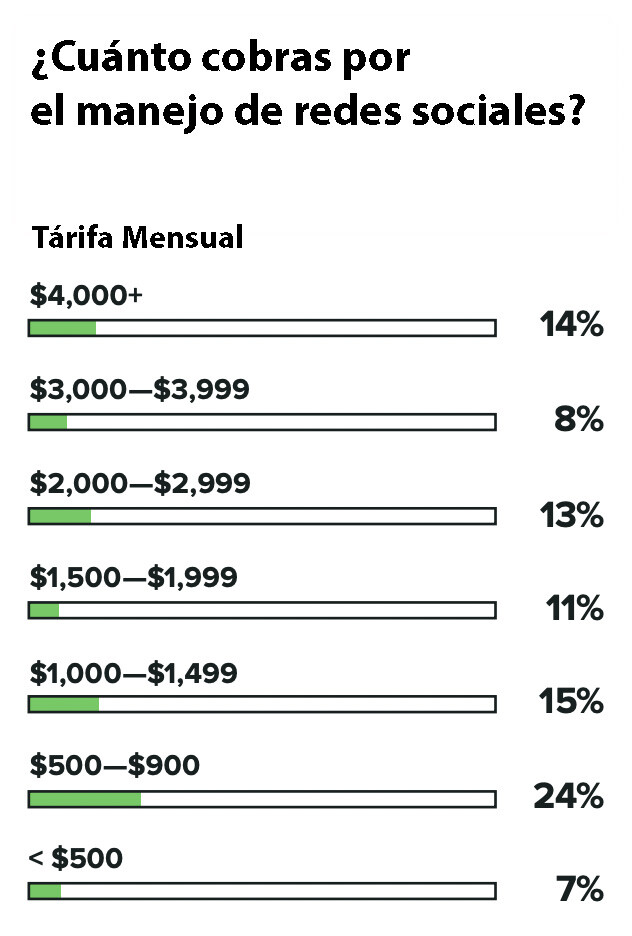Screen dimensions: 632x936
Task: Click the $500—$900 rate label
Action: tap(115, 766)
